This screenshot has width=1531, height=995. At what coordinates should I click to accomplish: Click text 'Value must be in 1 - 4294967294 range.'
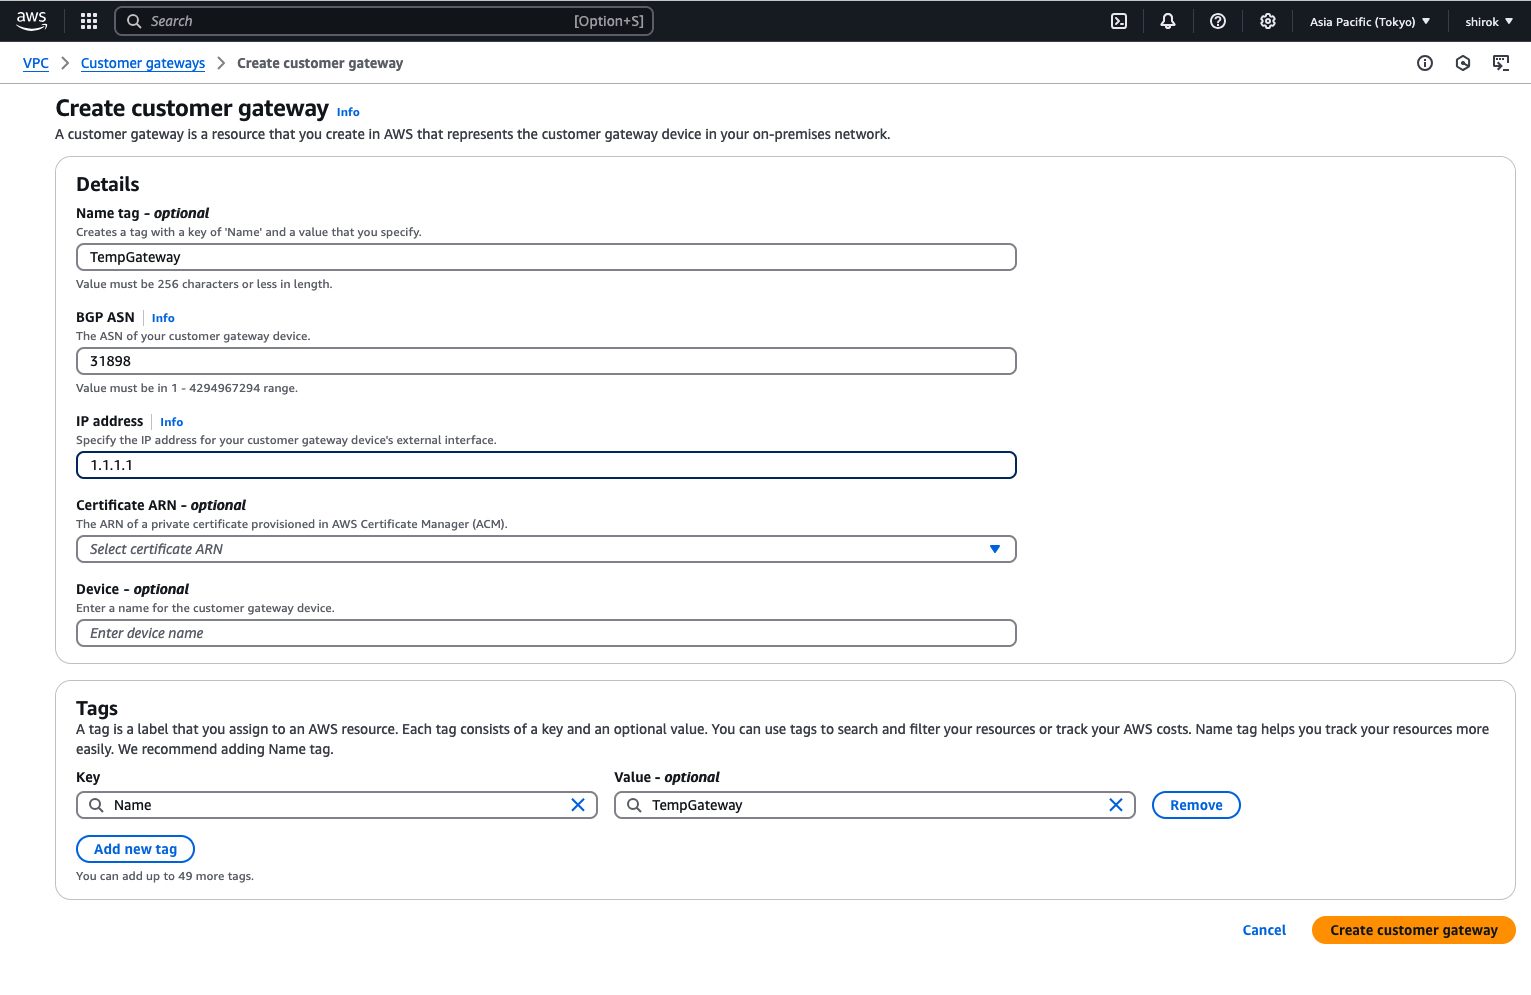[x=187, y=388]
